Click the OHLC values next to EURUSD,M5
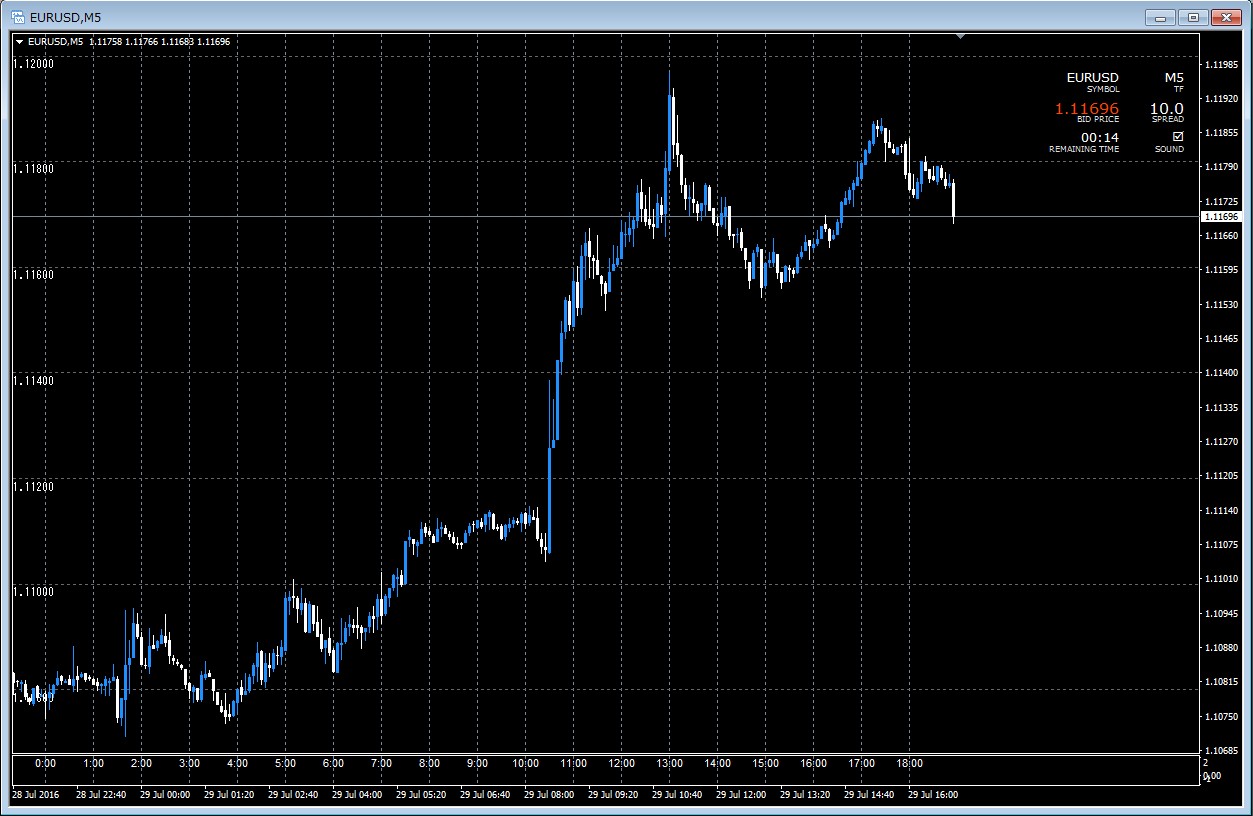The width and height of the screenshot is (1253, 816). pyautogui.click(x=159, y=42)
